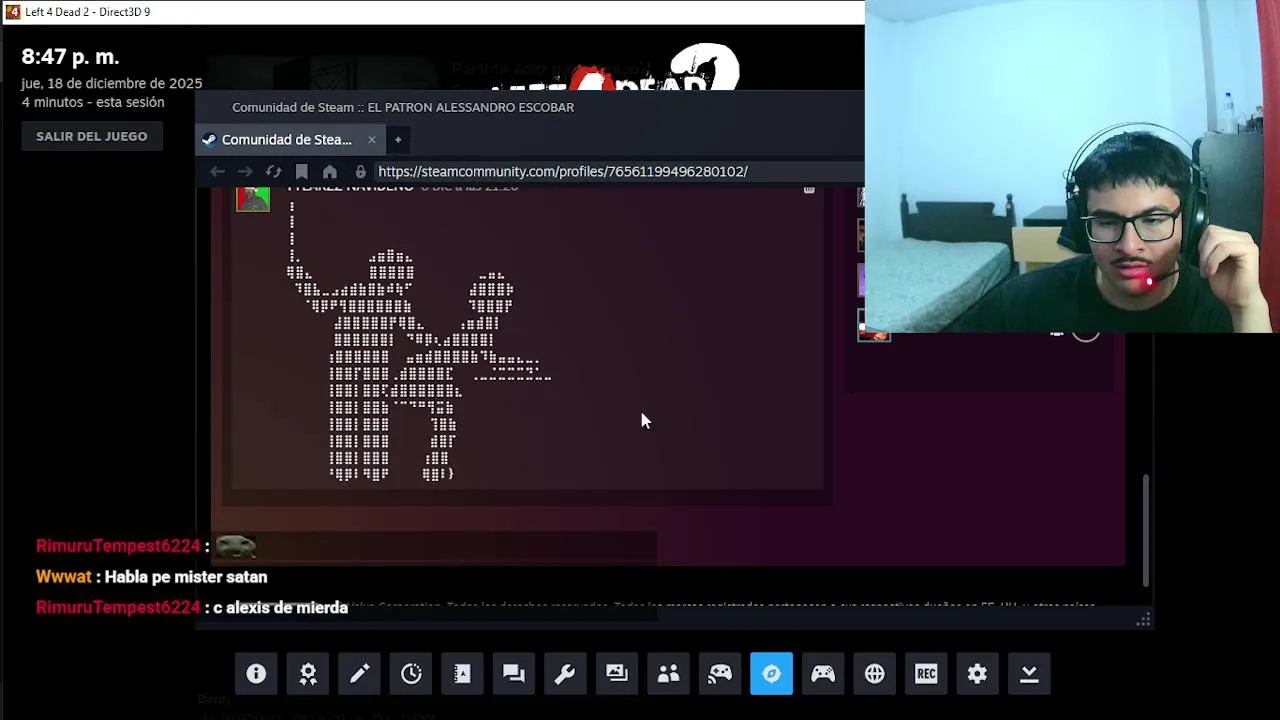Open the overlay settings gear icon

pos(977,674)
